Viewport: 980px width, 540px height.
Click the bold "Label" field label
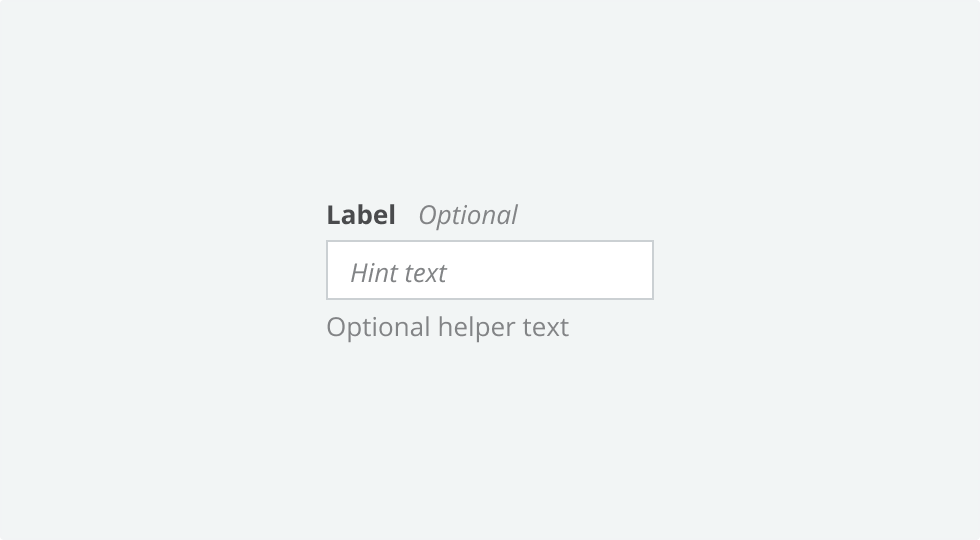361,215
